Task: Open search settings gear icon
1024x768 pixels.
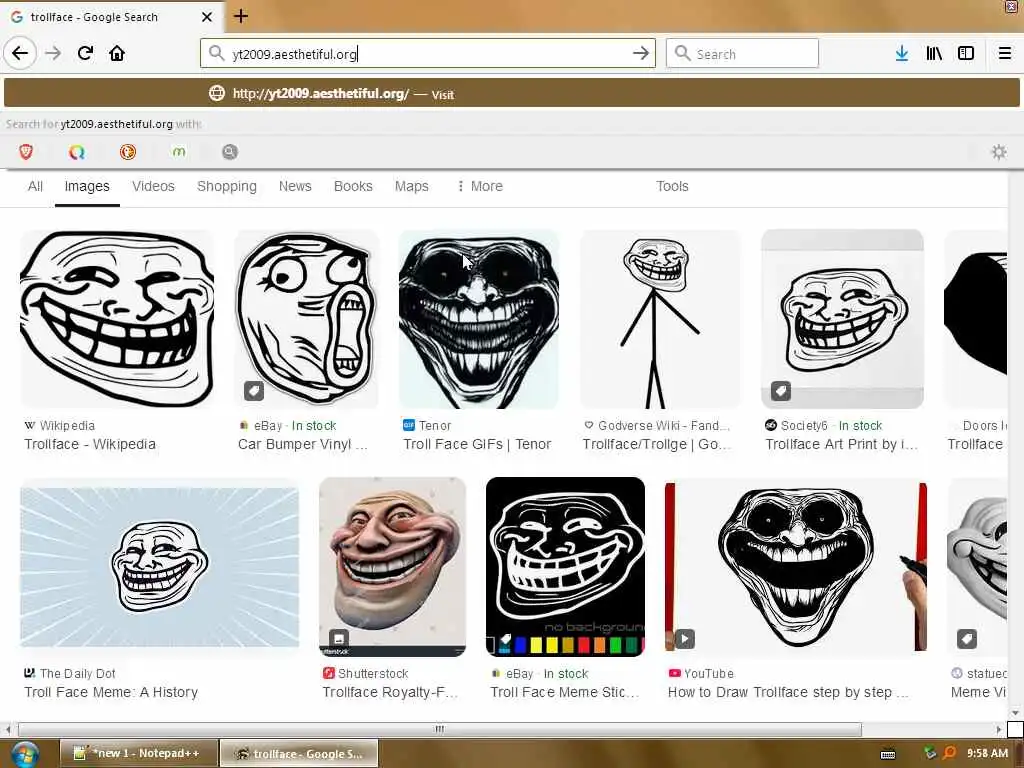Action: 999,152
